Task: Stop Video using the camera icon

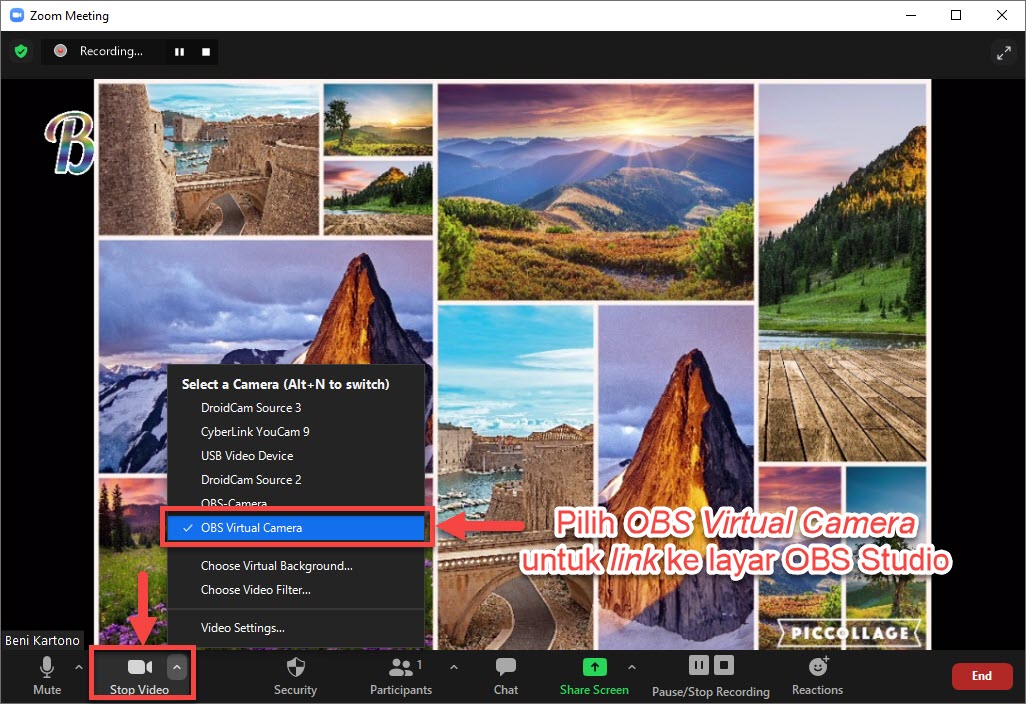Action: click(x=139, y=667)
